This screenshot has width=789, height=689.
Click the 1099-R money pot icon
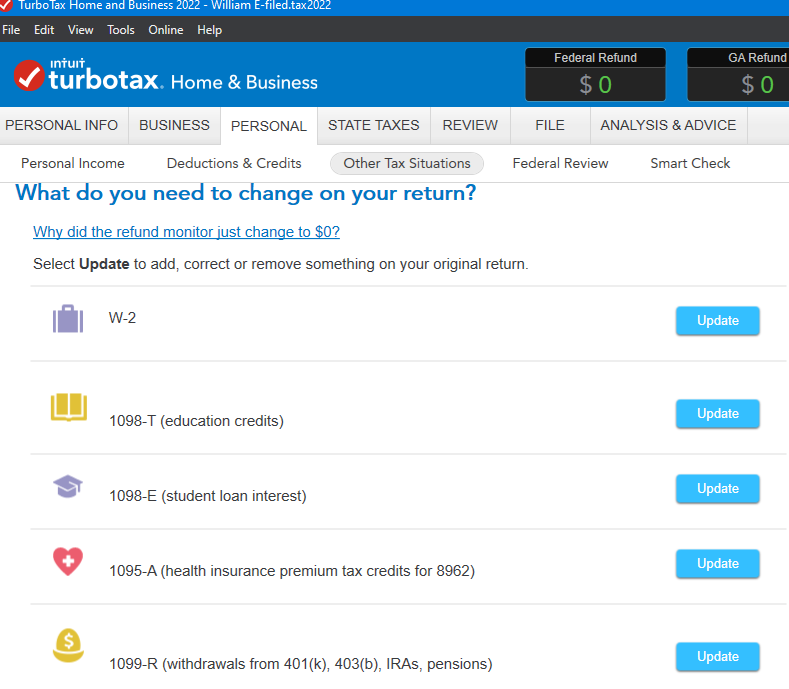click(68, 645)
